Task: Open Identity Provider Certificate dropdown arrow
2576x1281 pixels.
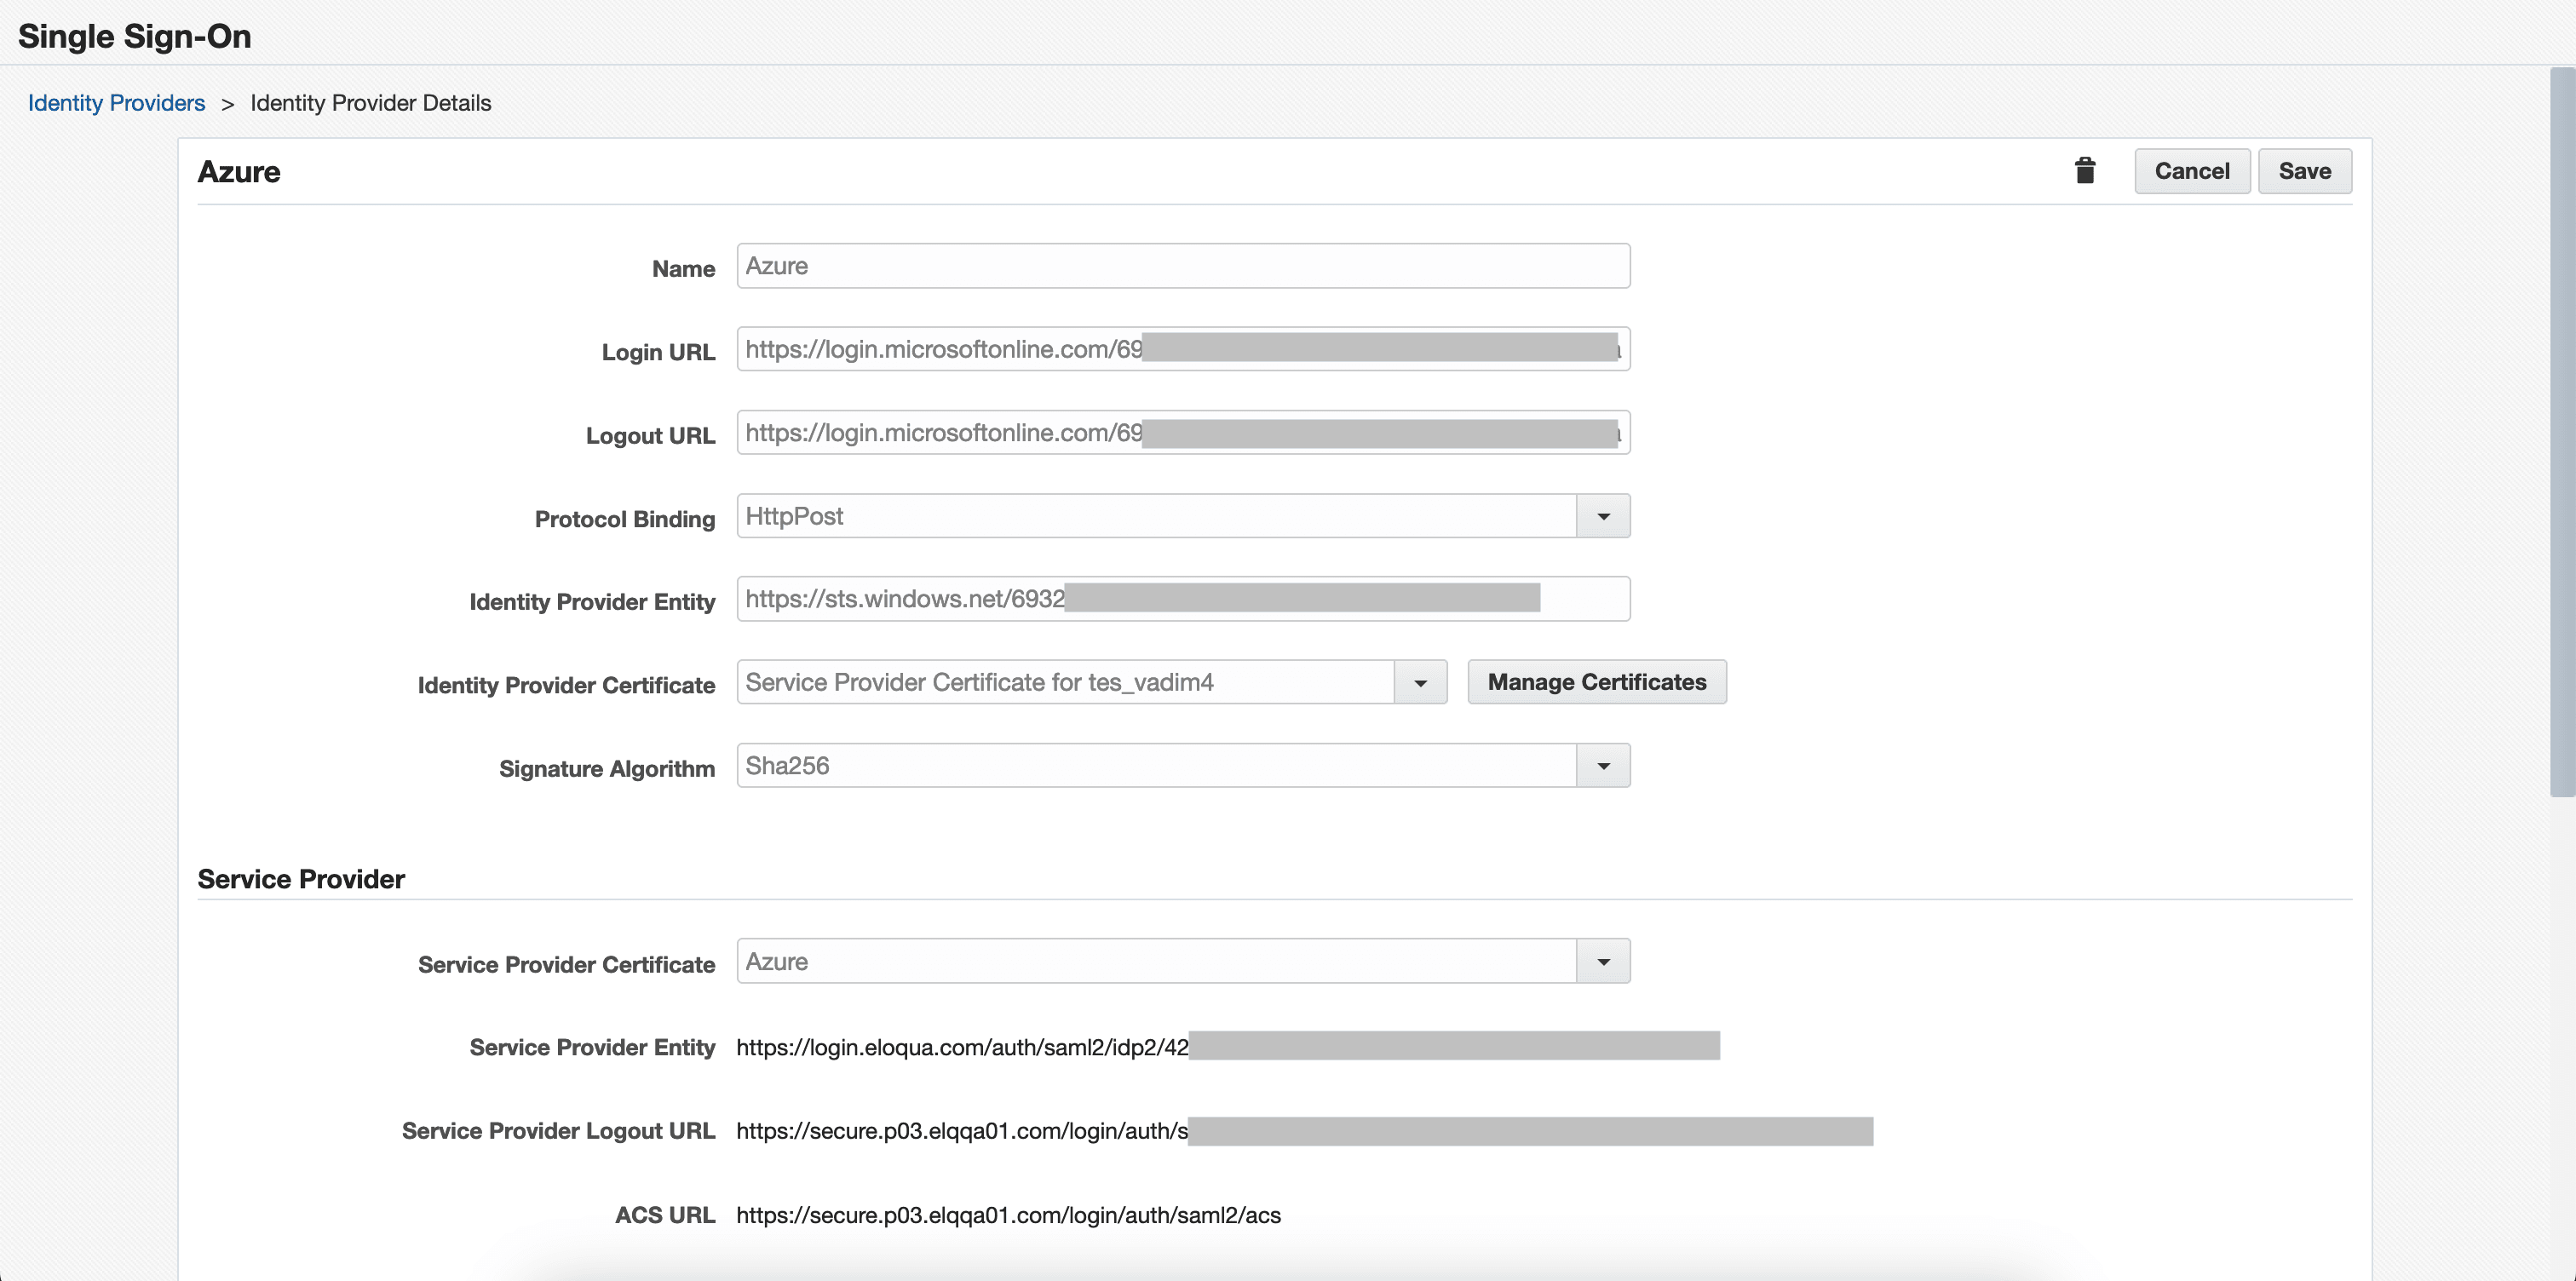Action: tap(1420, 683)
